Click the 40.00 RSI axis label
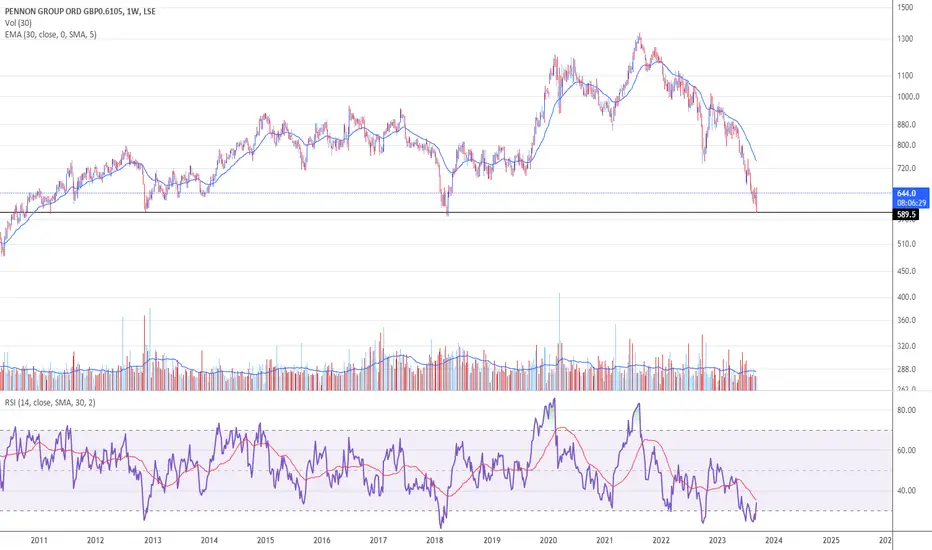The height and width of the screenshot is (550, 932). click(x=906, y=491)
